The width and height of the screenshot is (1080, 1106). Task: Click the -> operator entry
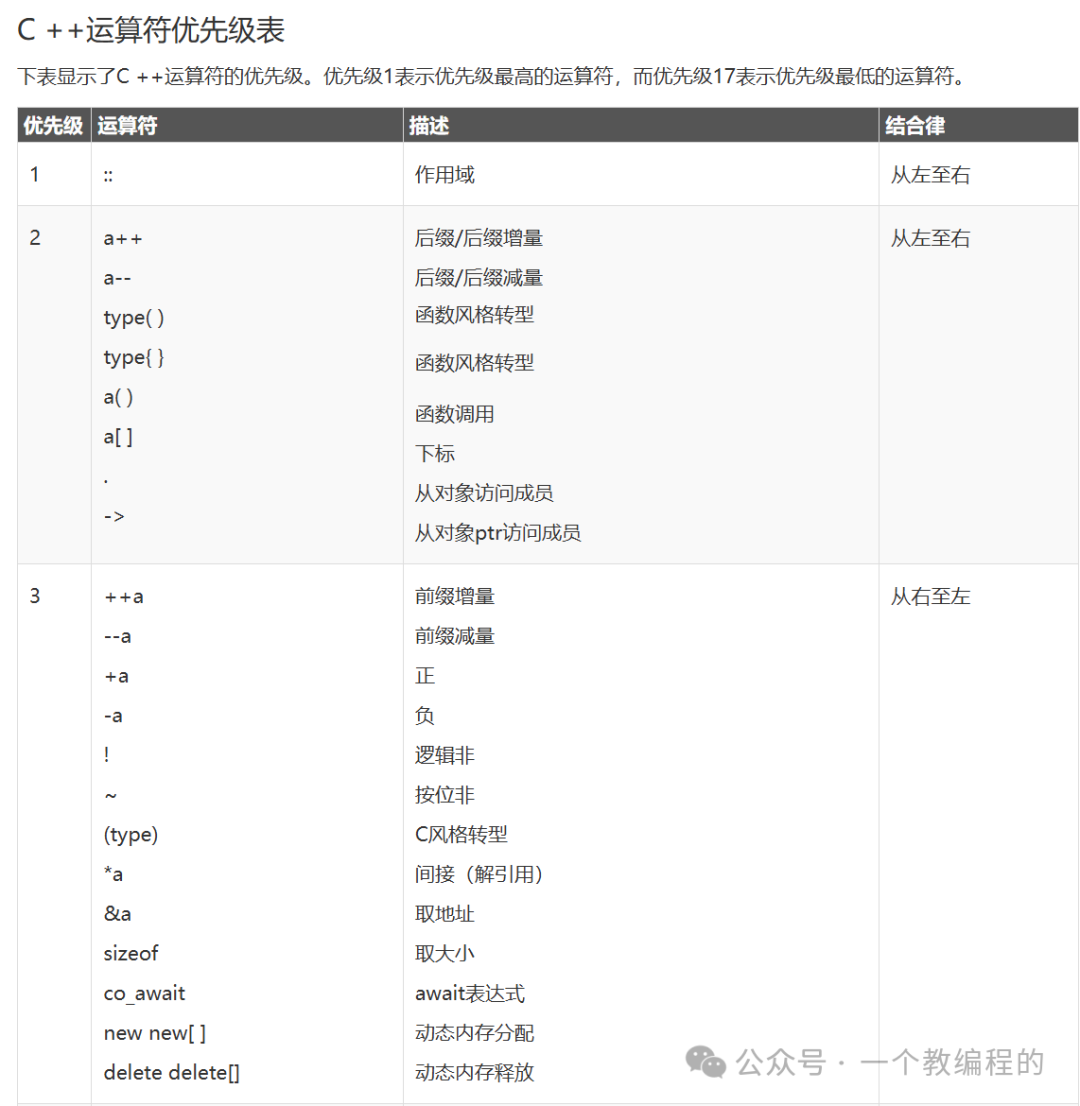click(x=114, y=516)
